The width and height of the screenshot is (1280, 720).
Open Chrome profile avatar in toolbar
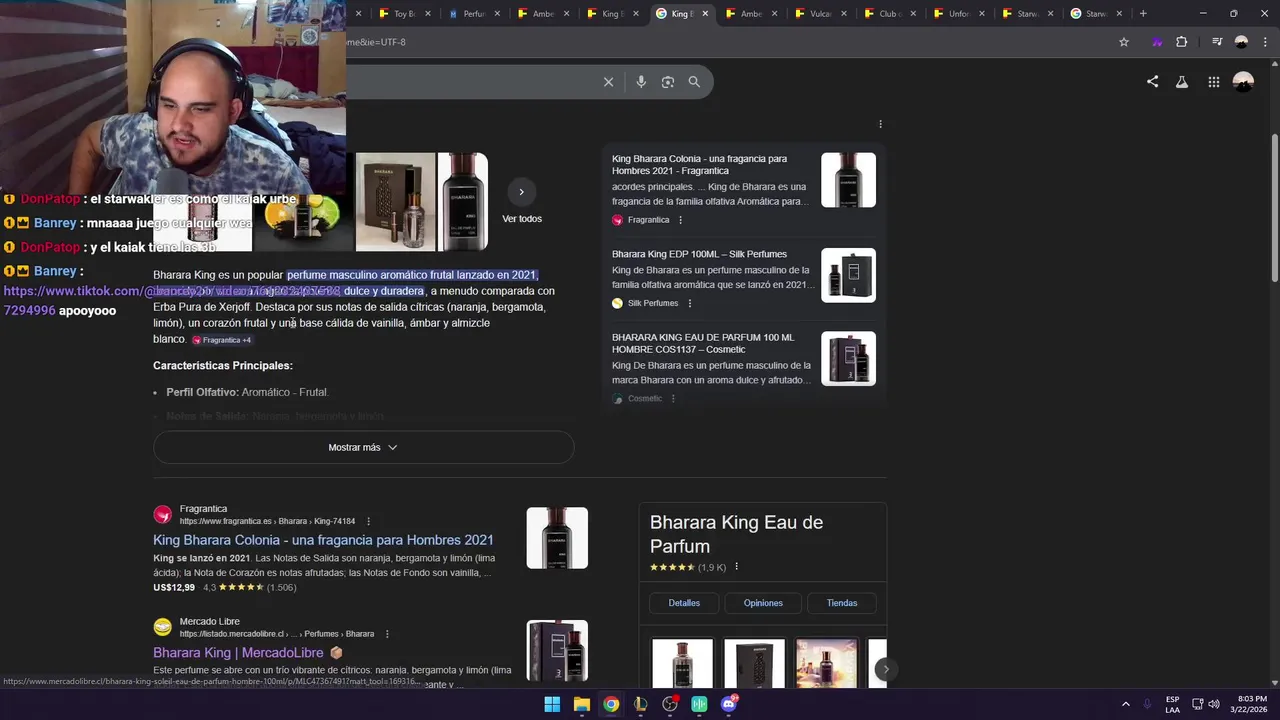coord(1241,42)
